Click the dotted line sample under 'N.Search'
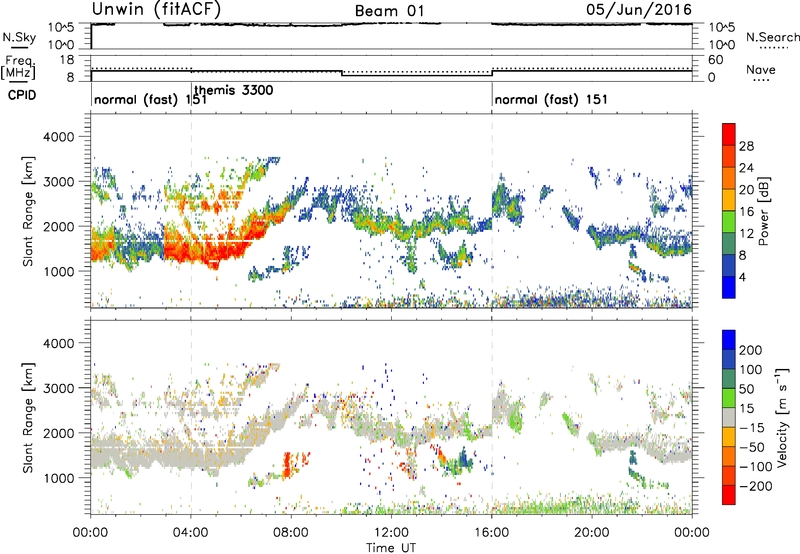The width and height of the screenshot is (800, 554). click(x=774, y=48)
